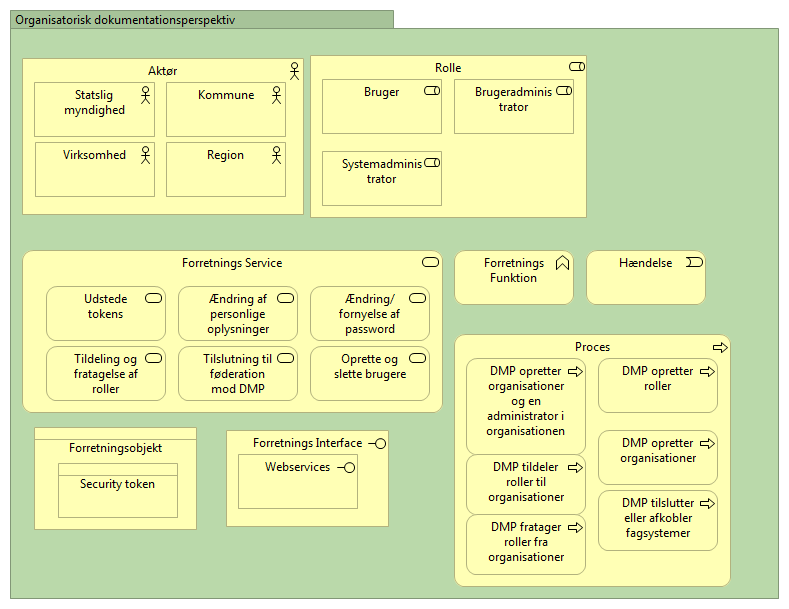This screenshot has width=789, height=609.
Task: Select the DMP opretter roller label
Action: point(657,378)
